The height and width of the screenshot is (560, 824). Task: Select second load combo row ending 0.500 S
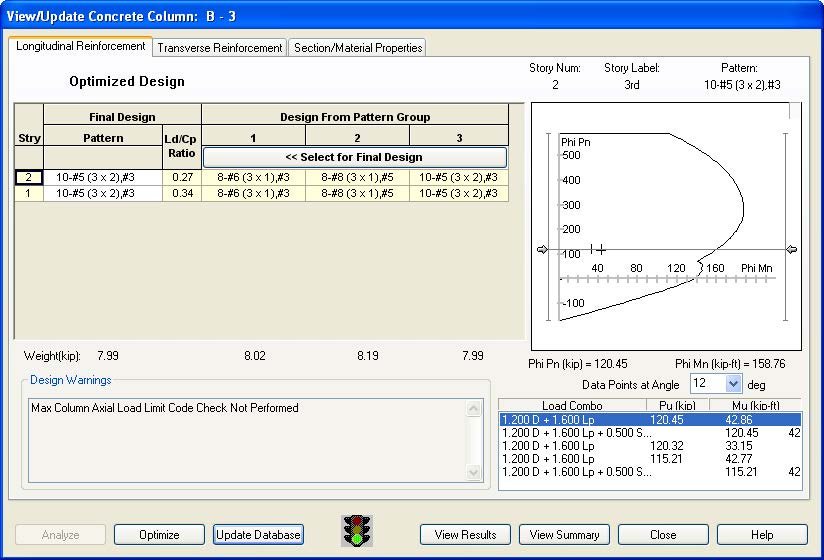click(650, 433)
